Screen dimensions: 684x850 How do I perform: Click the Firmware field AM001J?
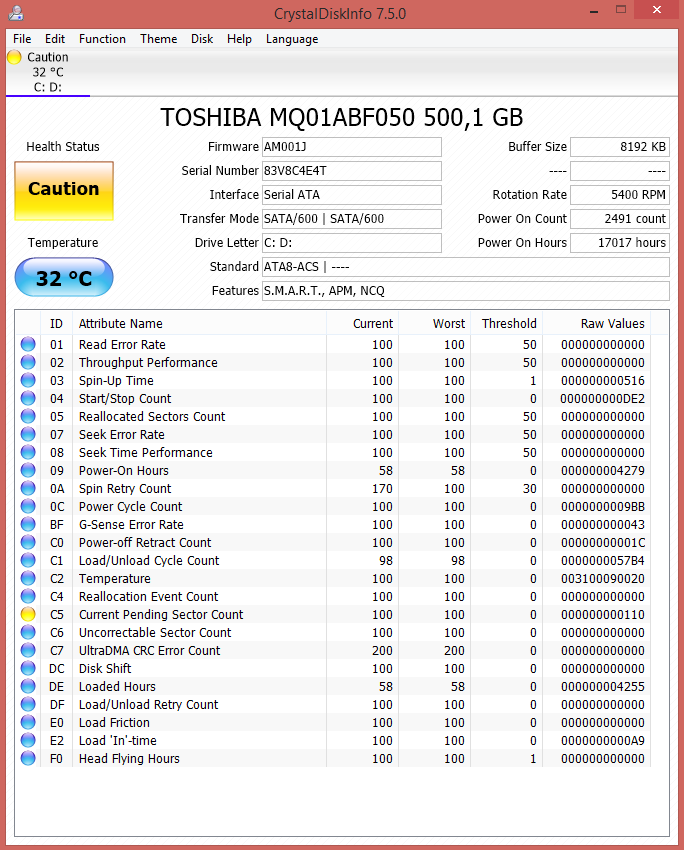[x=352, y=147]
